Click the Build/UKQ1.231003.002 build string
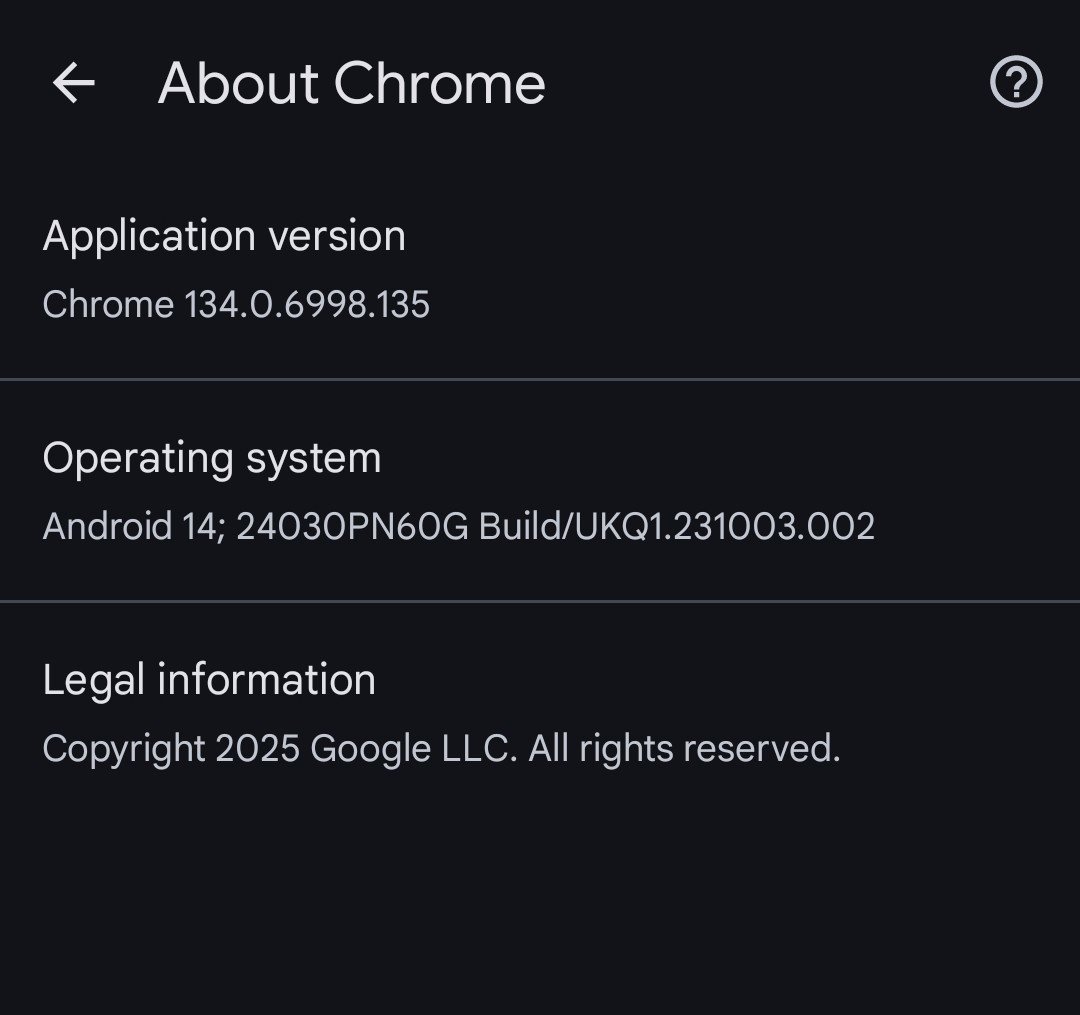This screenshot has width=1080, height=1015. click(677, 526)
